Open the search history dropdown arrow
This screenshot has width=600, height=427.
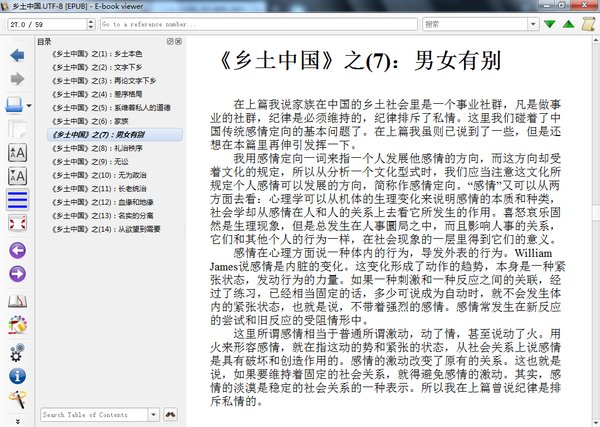click(533, 24)
